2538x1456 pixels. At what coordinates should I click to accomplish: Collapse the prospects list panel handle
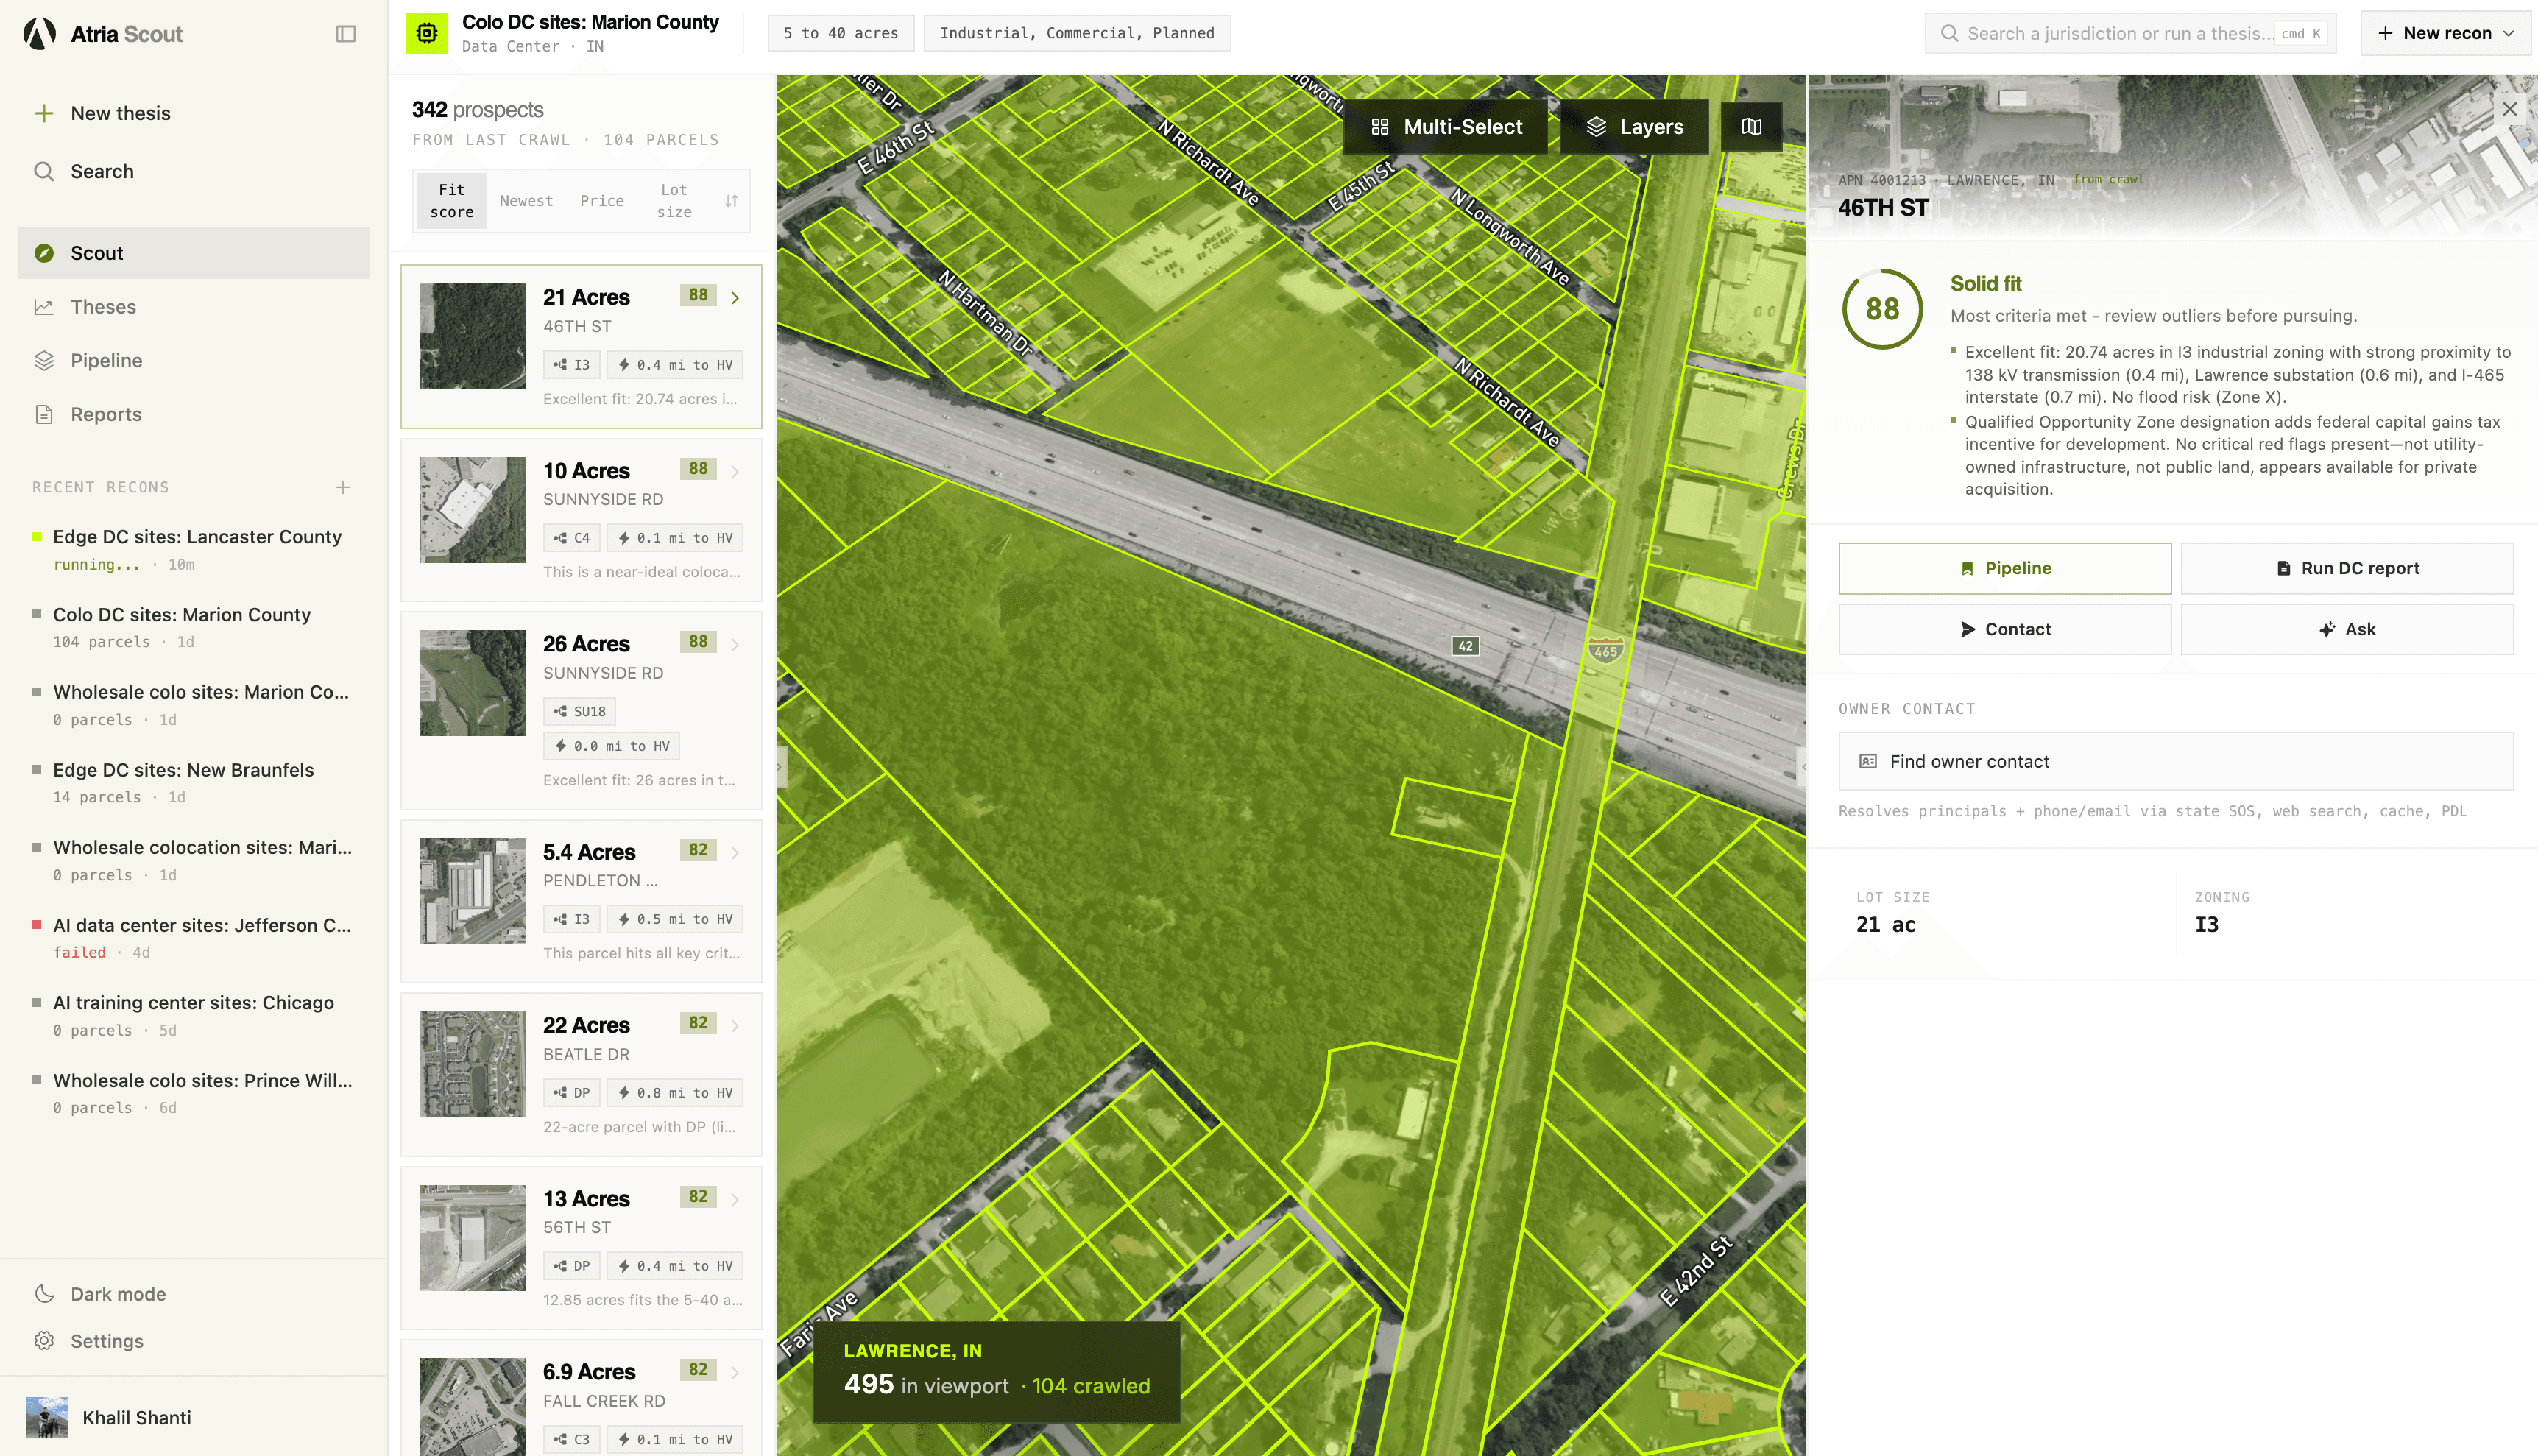(x=781, y=767)
